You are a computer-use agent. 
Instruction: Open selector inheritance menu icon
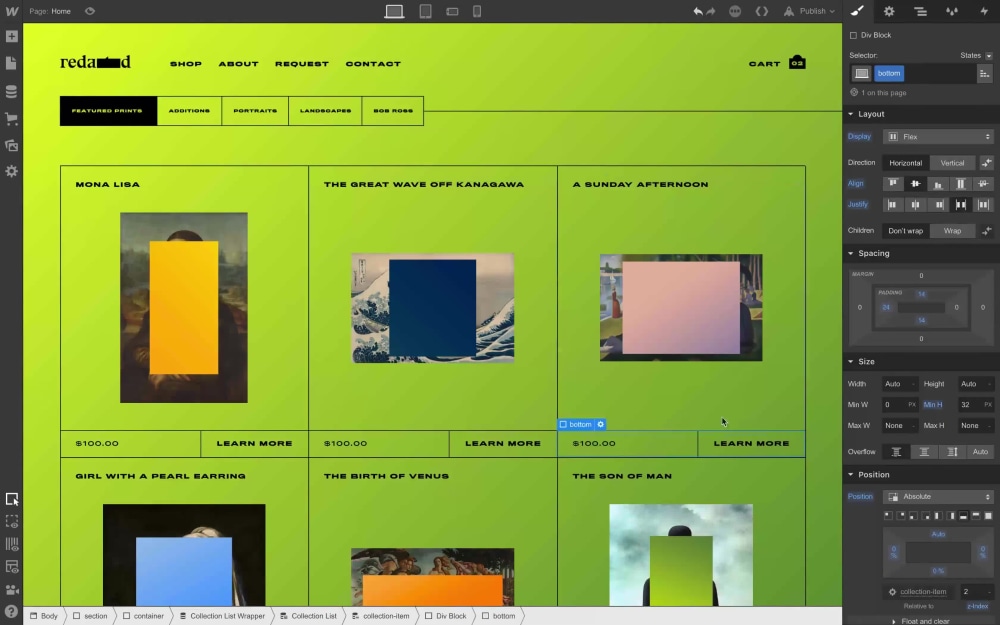[985, 73]
